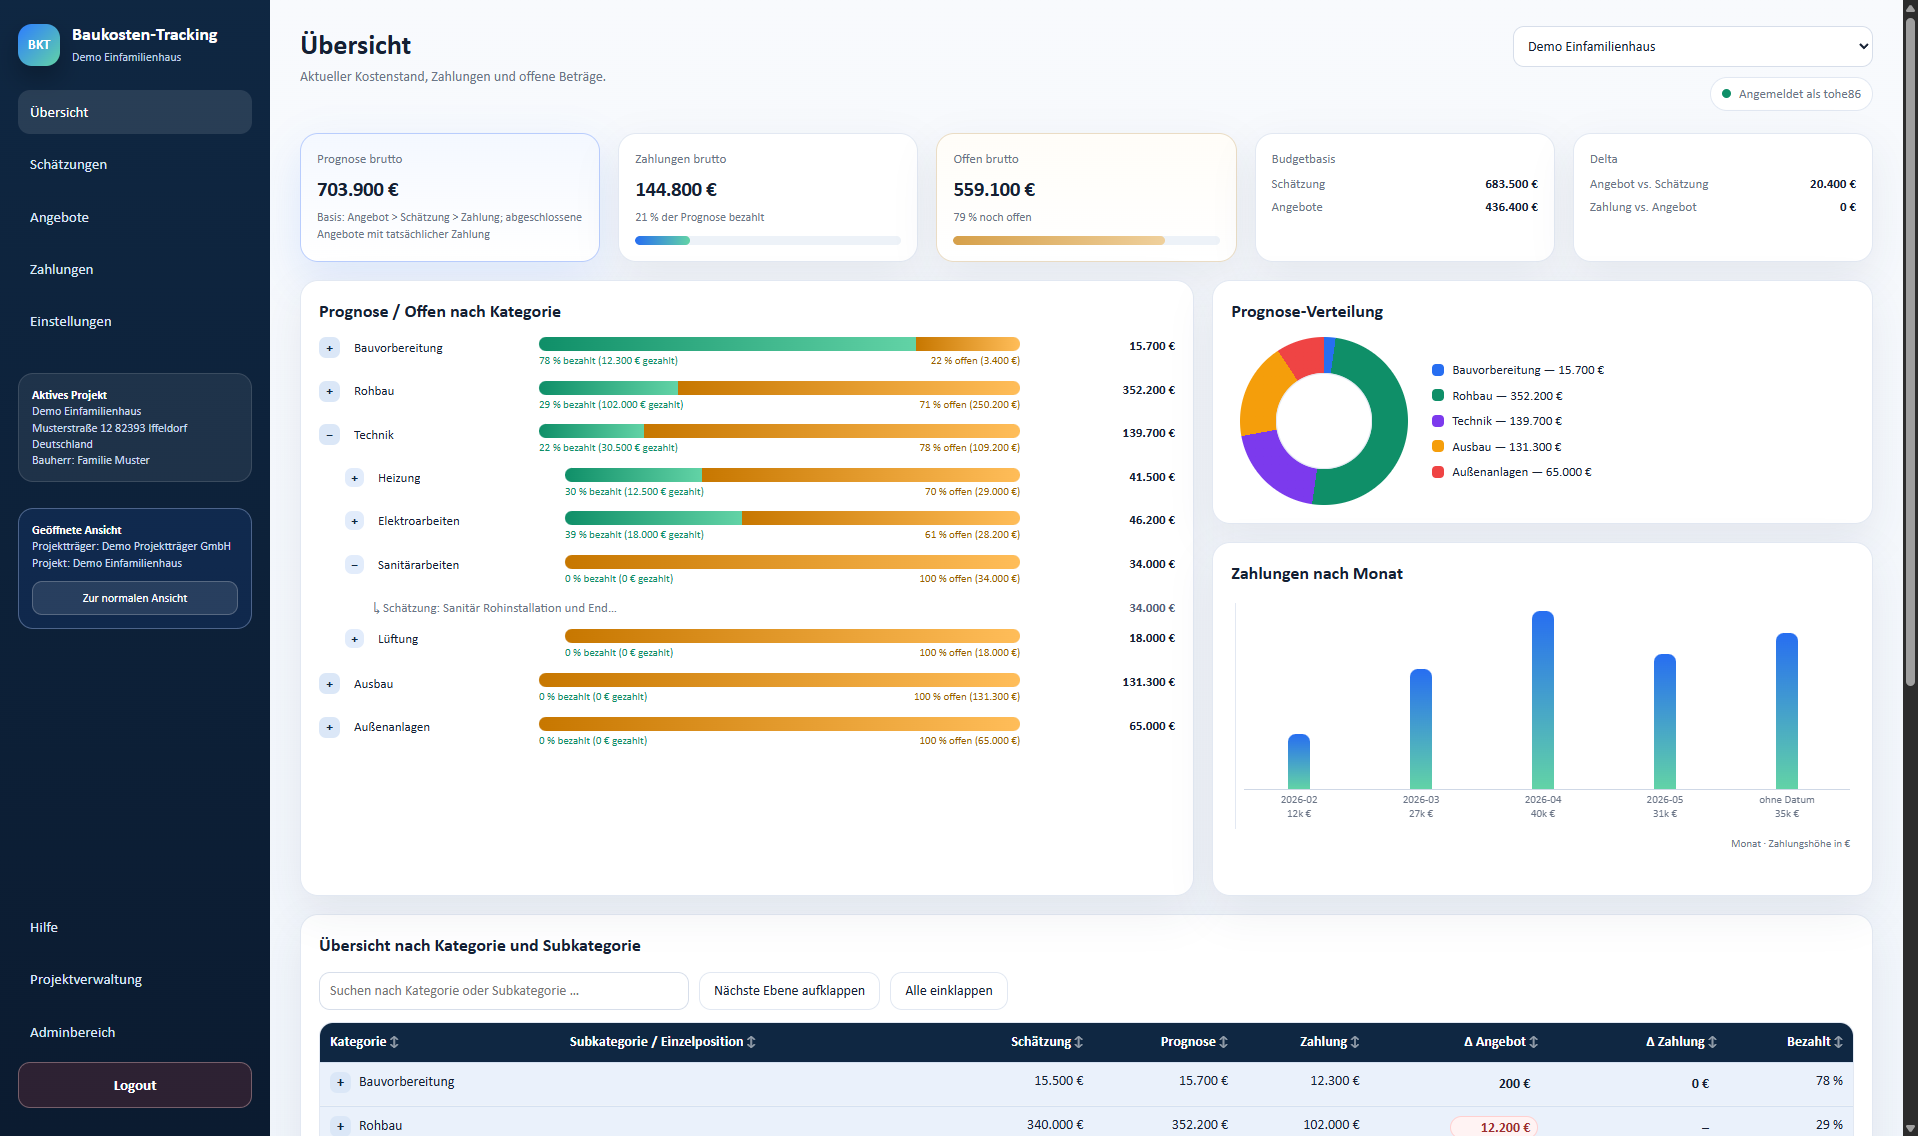Sort table by Prognose column icon
Screen dimensions: 1918x1136
[x=1224, y=1042]
